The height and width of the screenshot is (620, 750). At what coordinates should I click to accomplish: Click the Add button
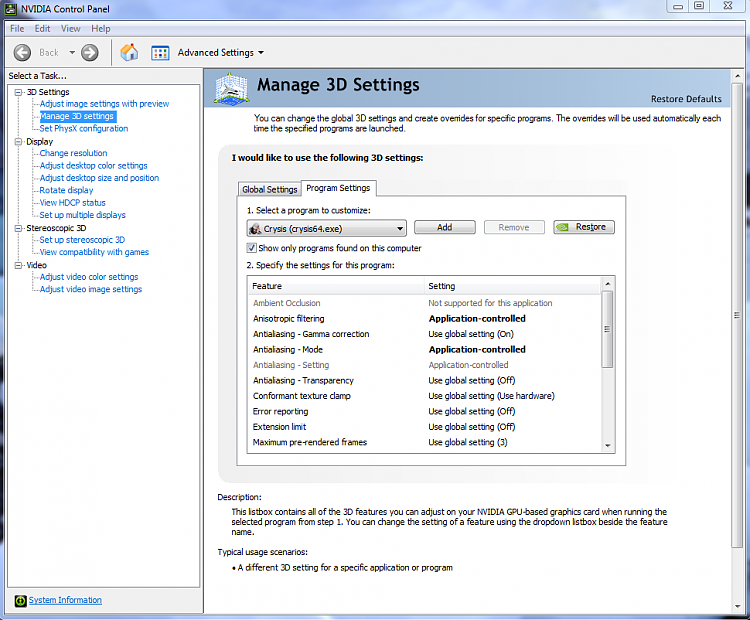[x=445, y=227]
